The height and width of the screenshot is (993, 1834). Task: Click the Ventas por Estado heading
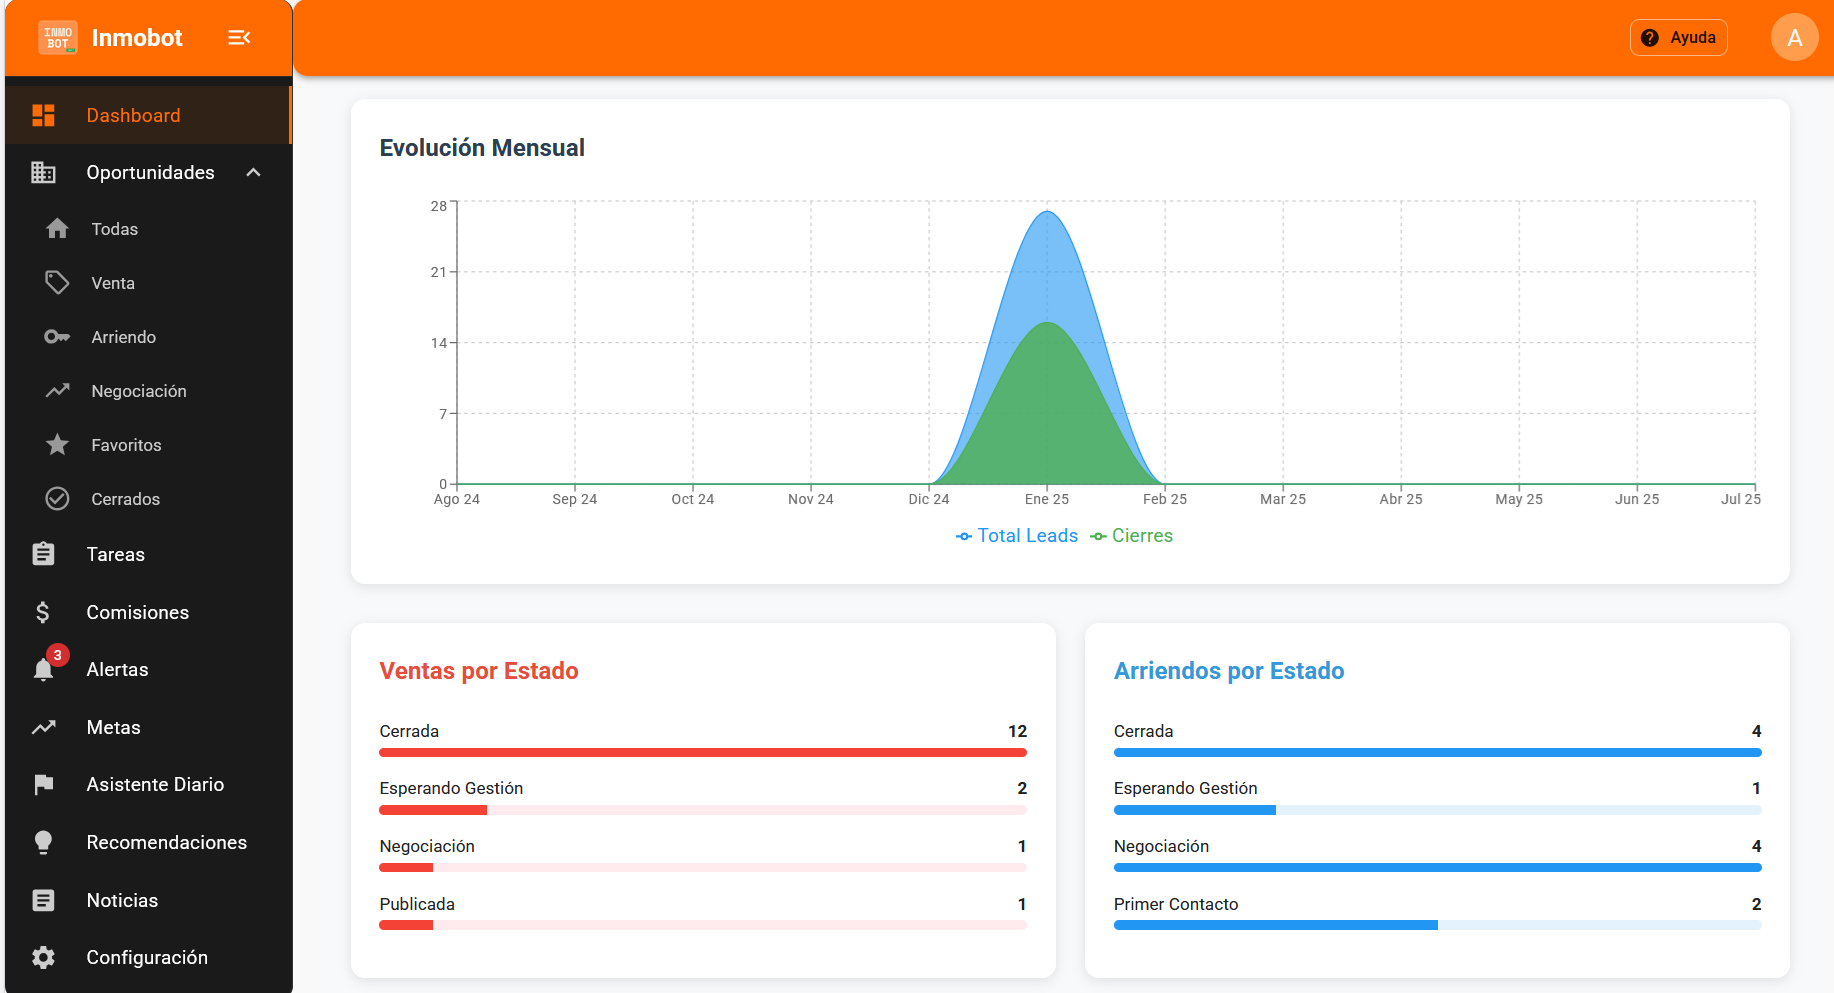[x=479, y=671]
